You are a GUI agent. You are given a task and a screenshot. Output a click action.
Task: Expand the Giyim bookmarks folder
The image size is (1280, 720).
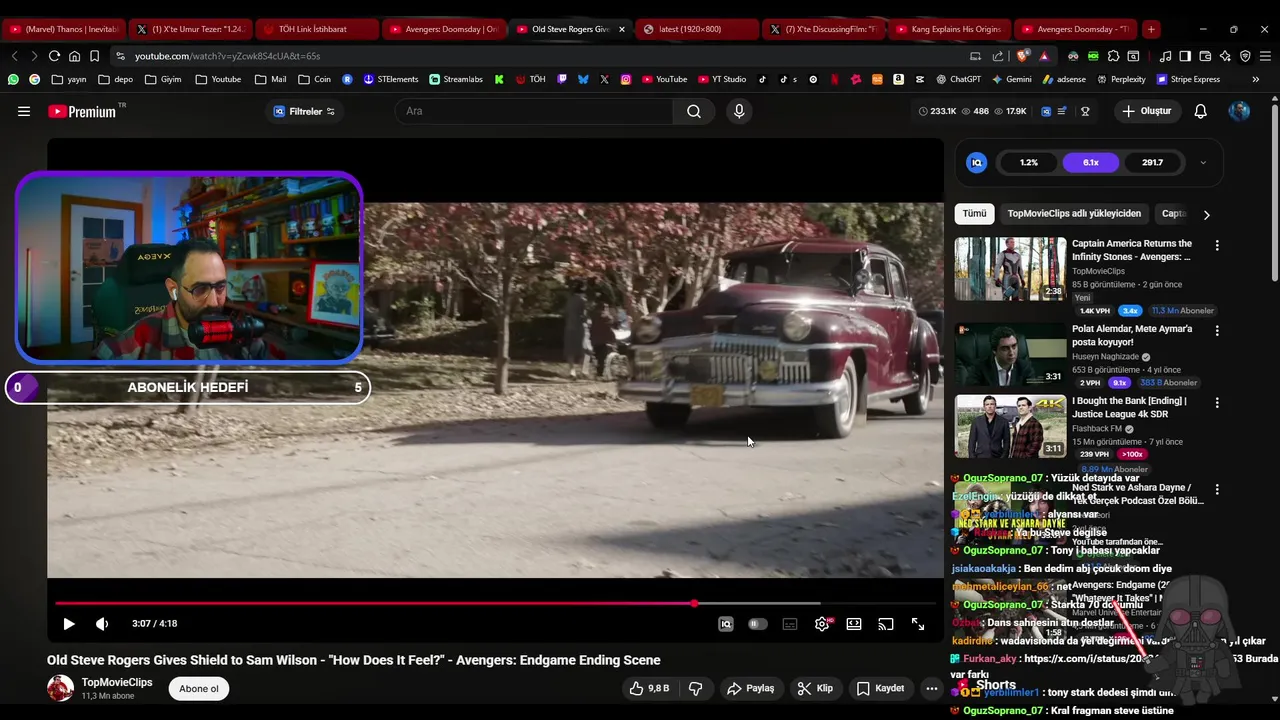163,79
